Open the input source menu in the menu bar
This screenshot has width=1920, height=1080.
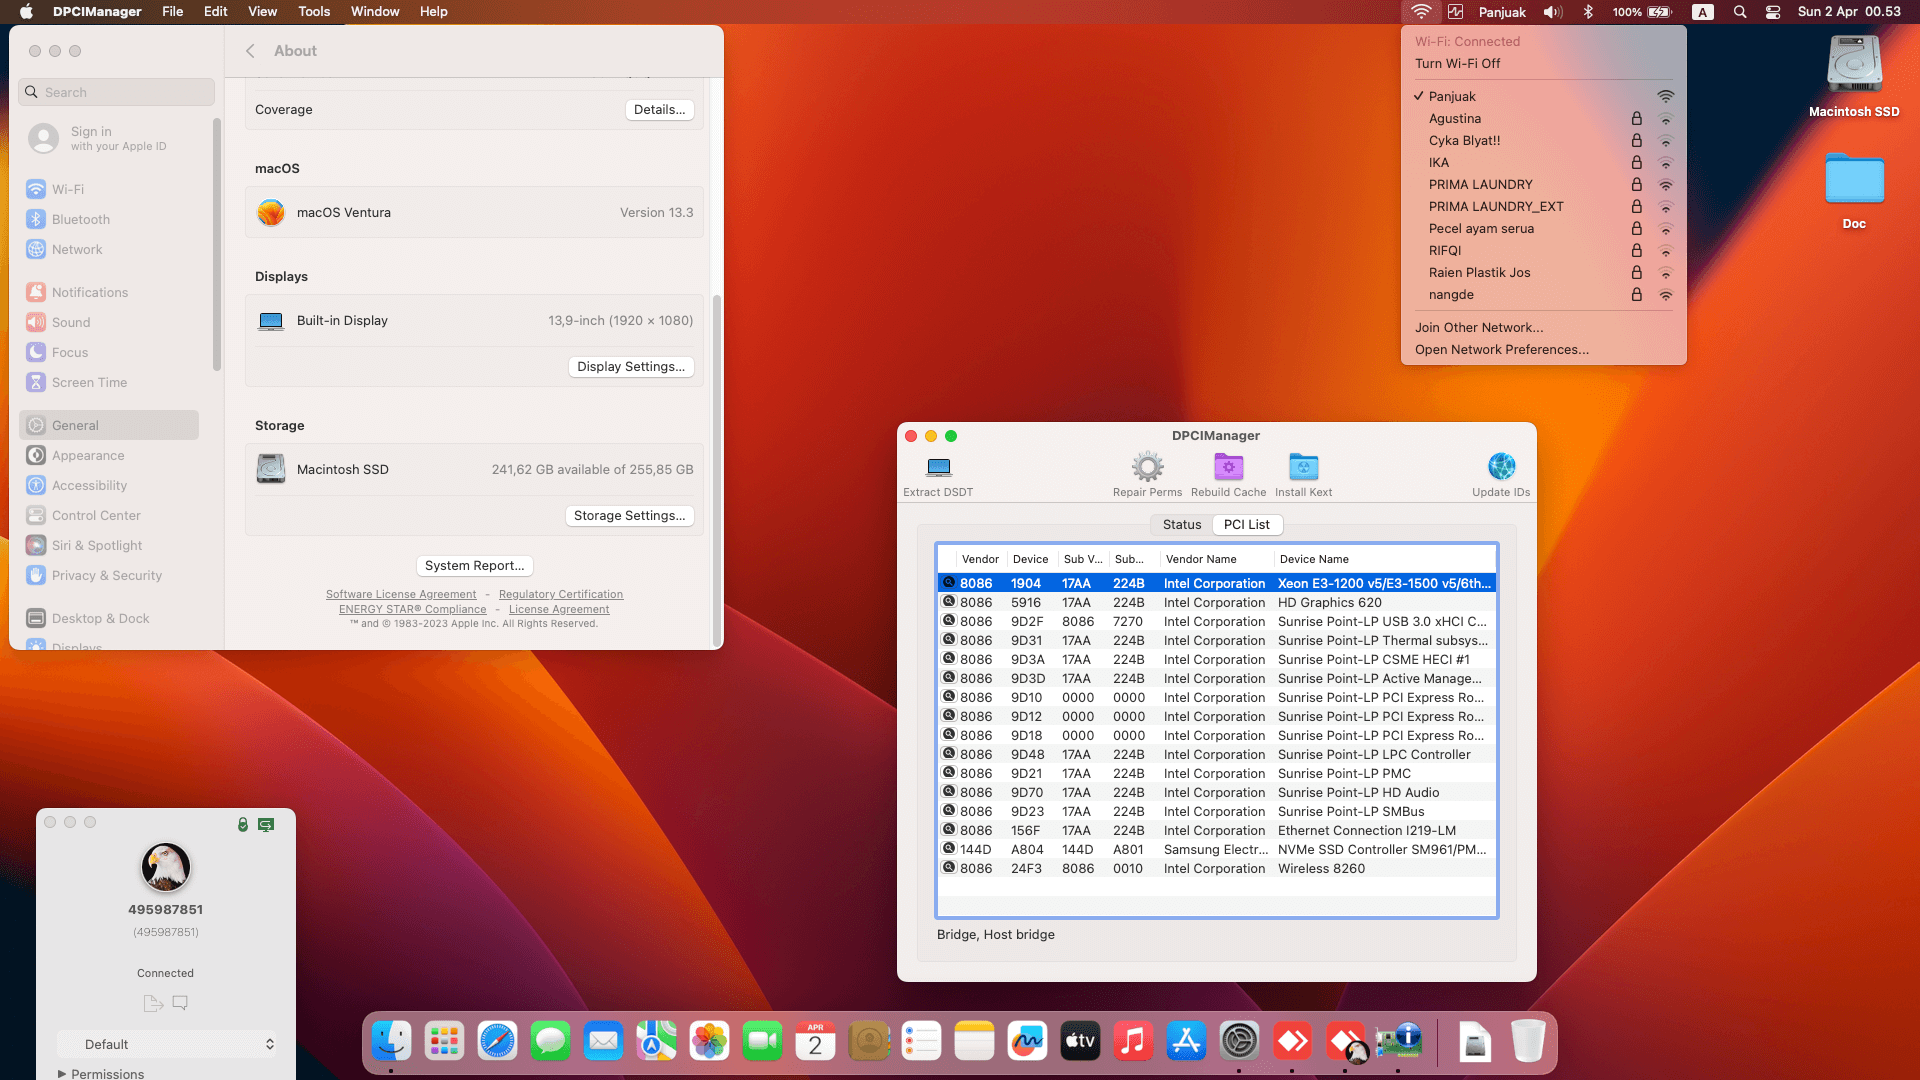1703,11
